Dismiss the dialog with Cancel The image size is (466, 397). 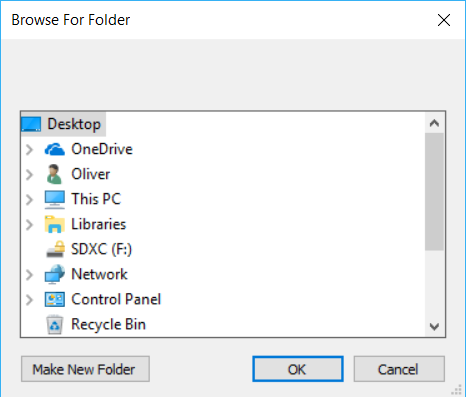pyautogui.click(x=399, y=369)
